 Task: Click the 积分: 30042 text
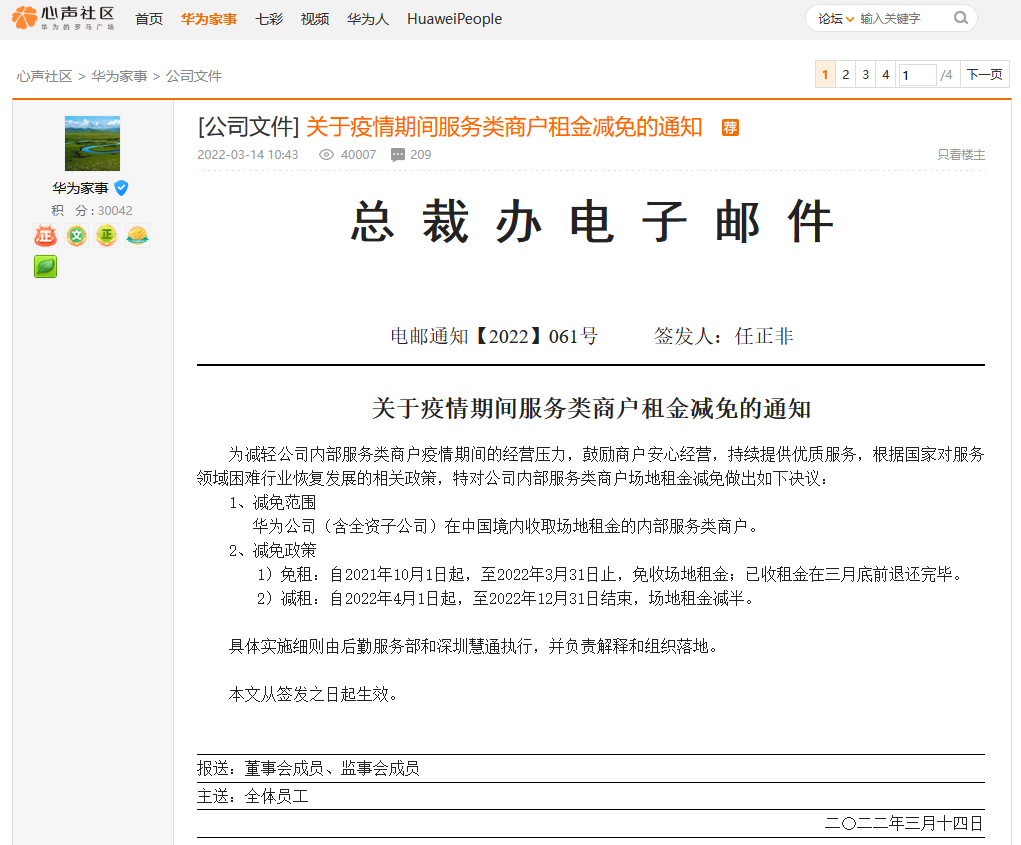[x=92, y=211]
